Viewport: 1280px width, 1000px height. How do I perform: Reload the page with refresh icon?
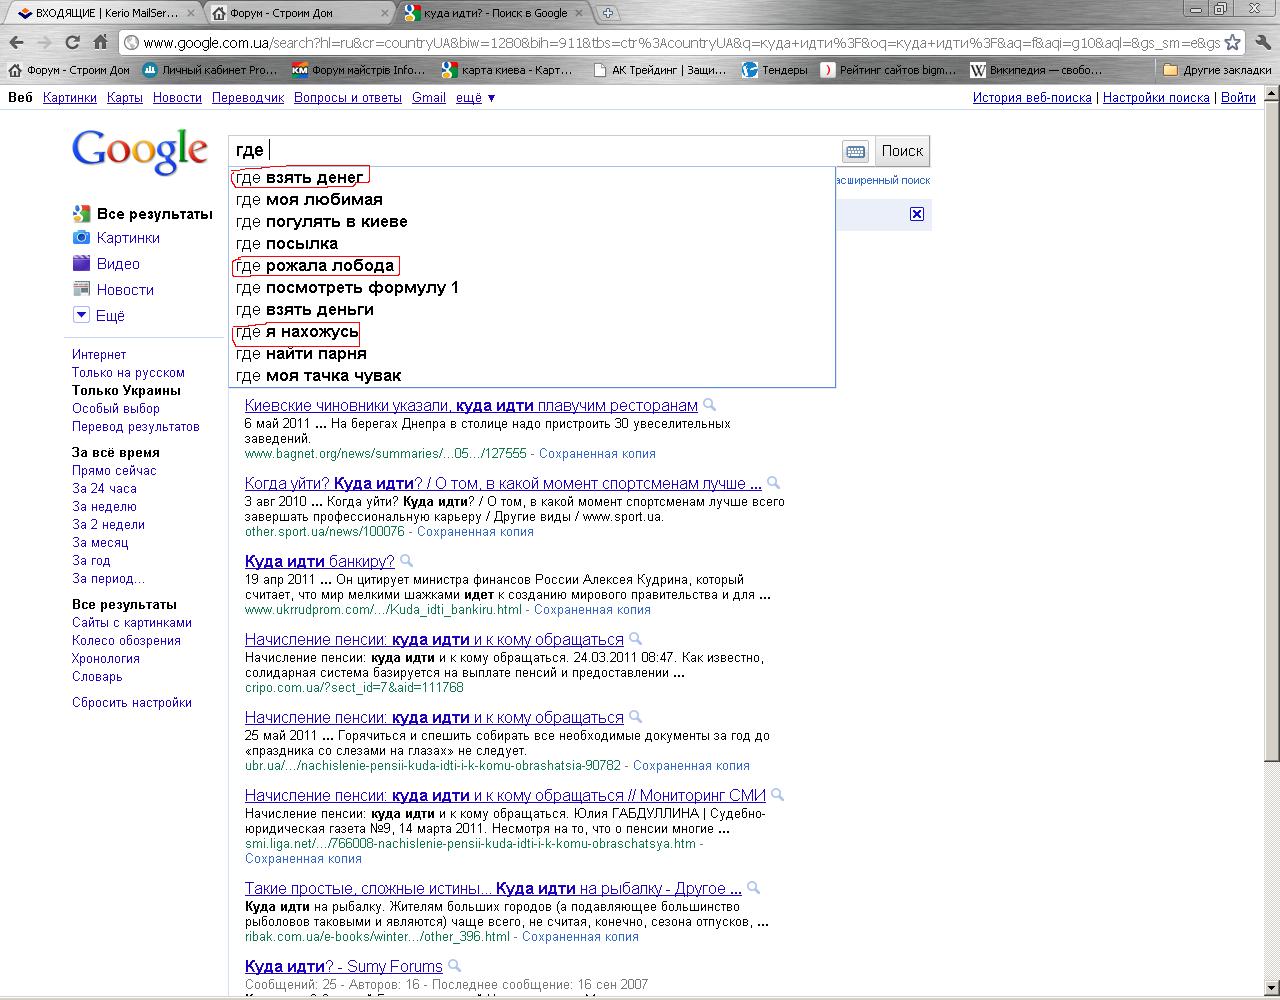[72, 43]
